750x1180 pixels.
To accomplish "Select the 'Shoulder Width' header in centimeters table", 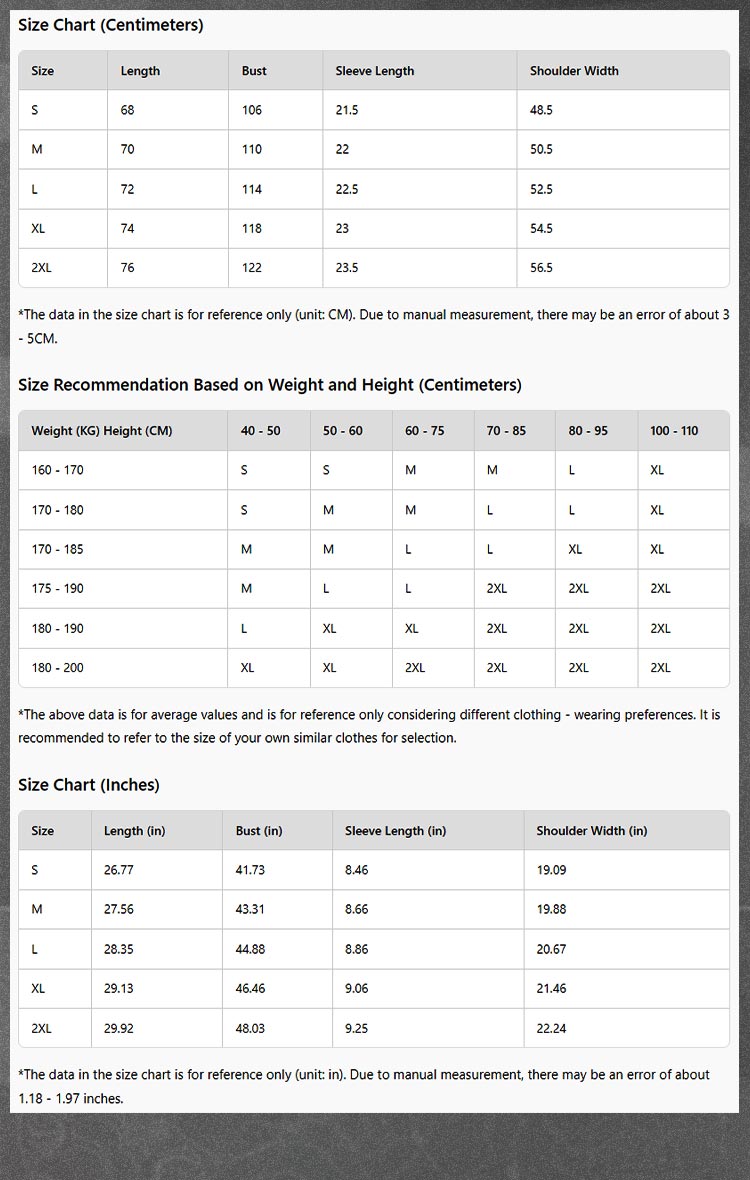I will (574, 71).
